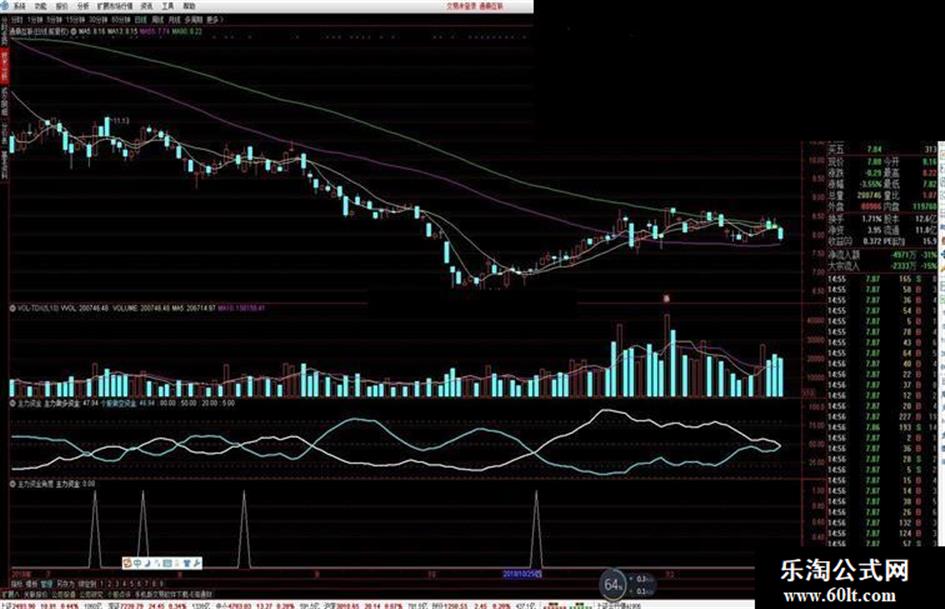Select the 指标 bottom tab

(x=16, y=584)
